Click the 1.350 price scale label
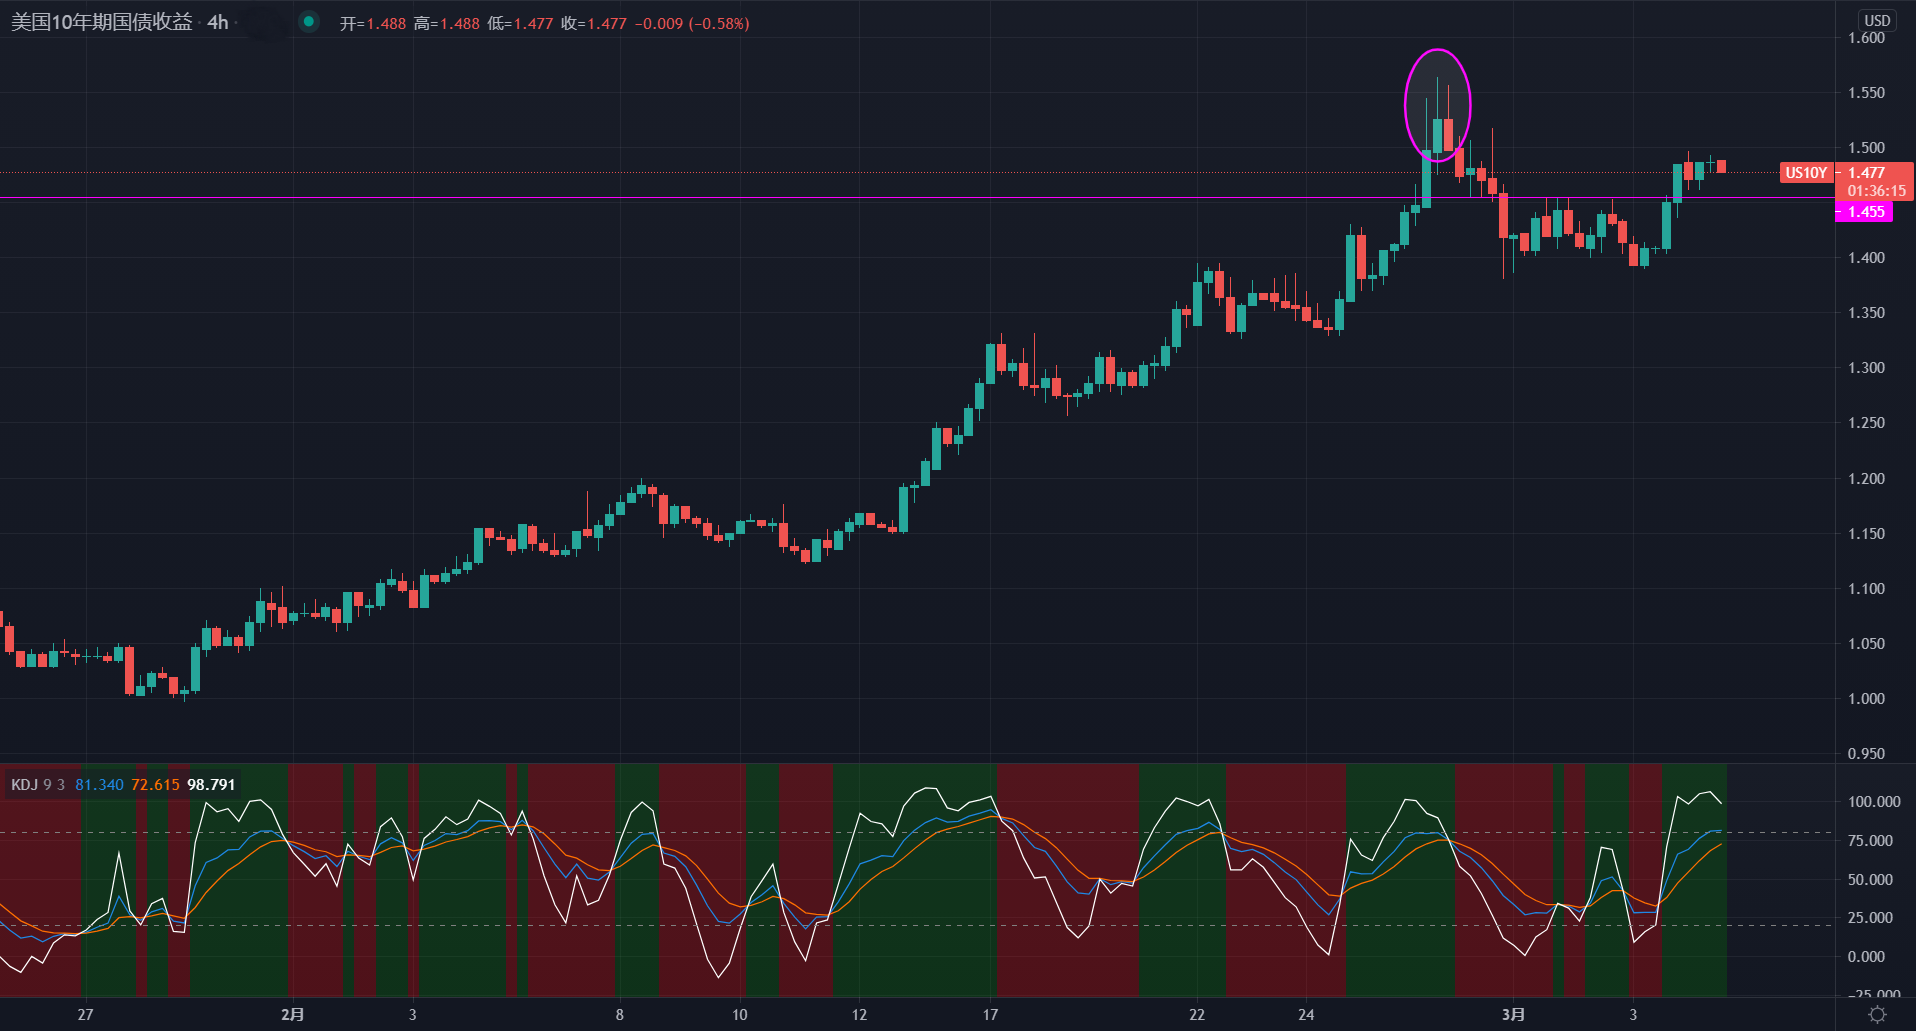1916x1031 pixels. (x=1866, y=313)
